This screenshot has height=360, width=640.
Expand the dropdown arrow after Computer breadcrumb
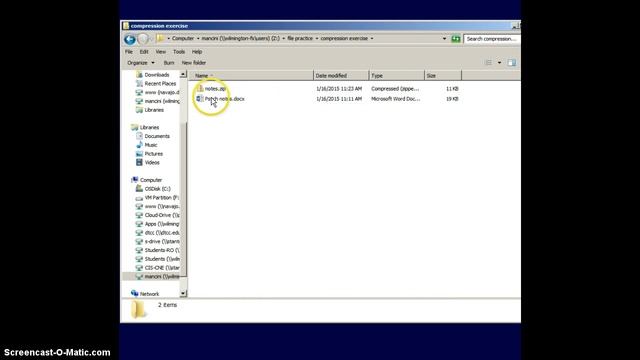click(198, 38)
